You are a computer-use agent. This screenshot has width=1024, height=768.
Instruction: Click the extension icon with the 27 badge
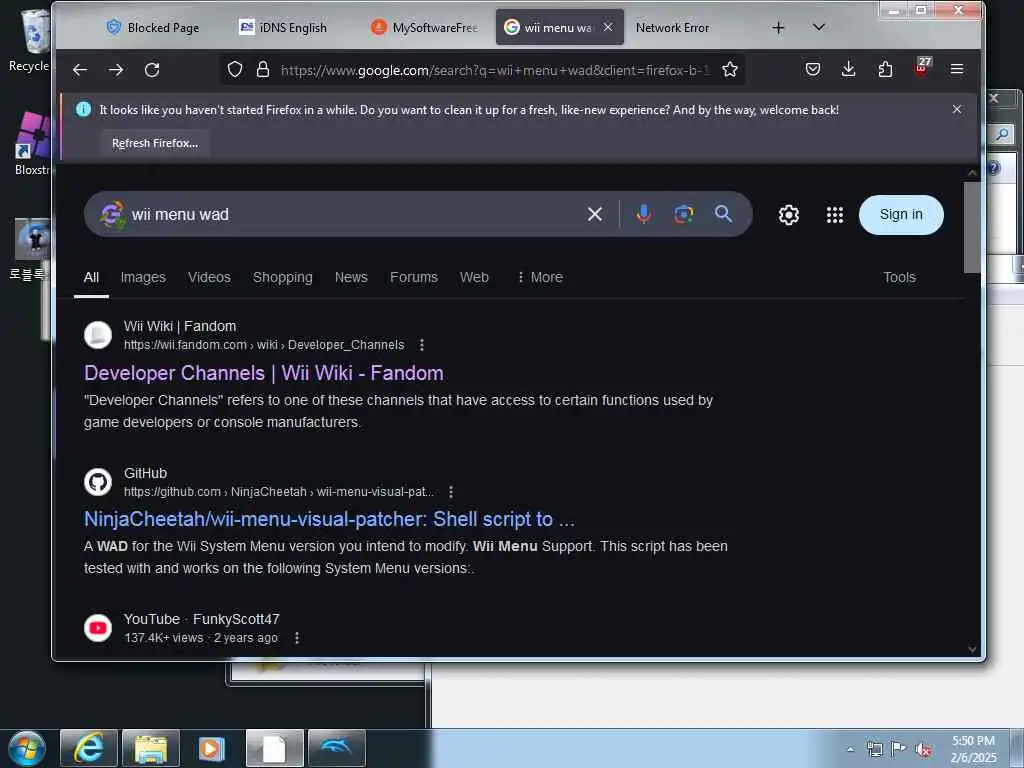921,68
